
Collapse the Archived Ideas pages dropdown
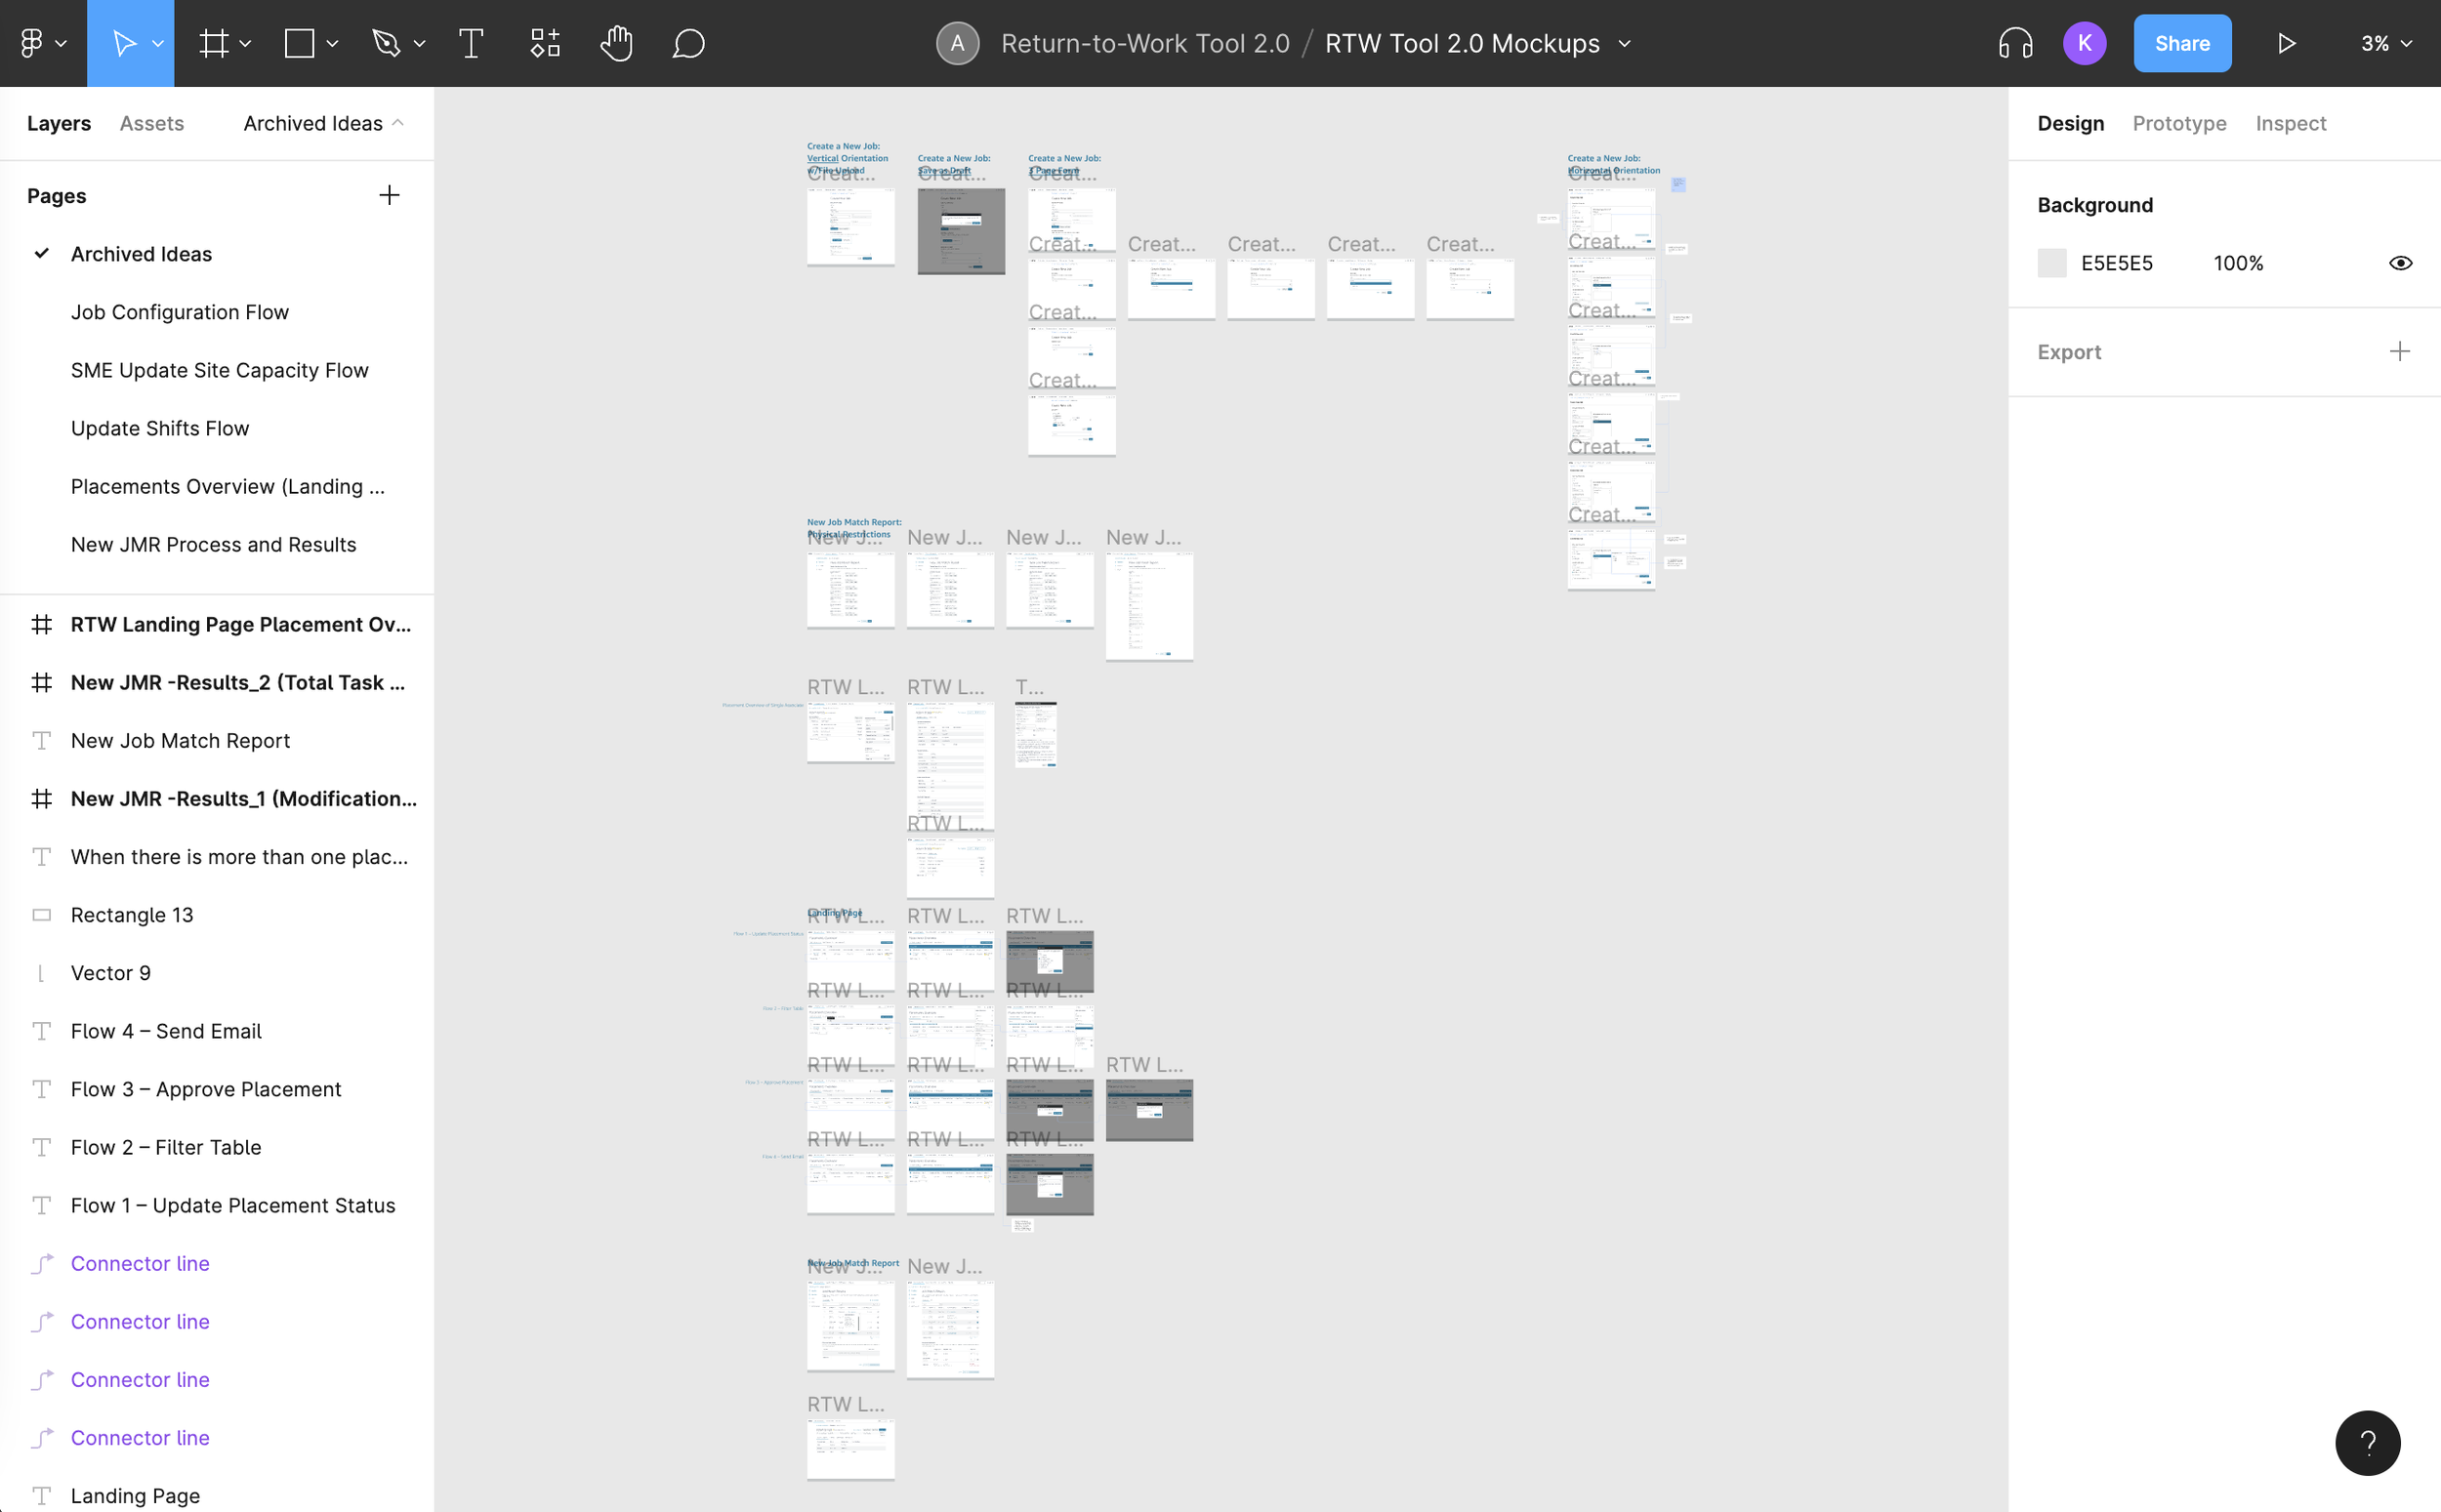click(x=398, y=123)
